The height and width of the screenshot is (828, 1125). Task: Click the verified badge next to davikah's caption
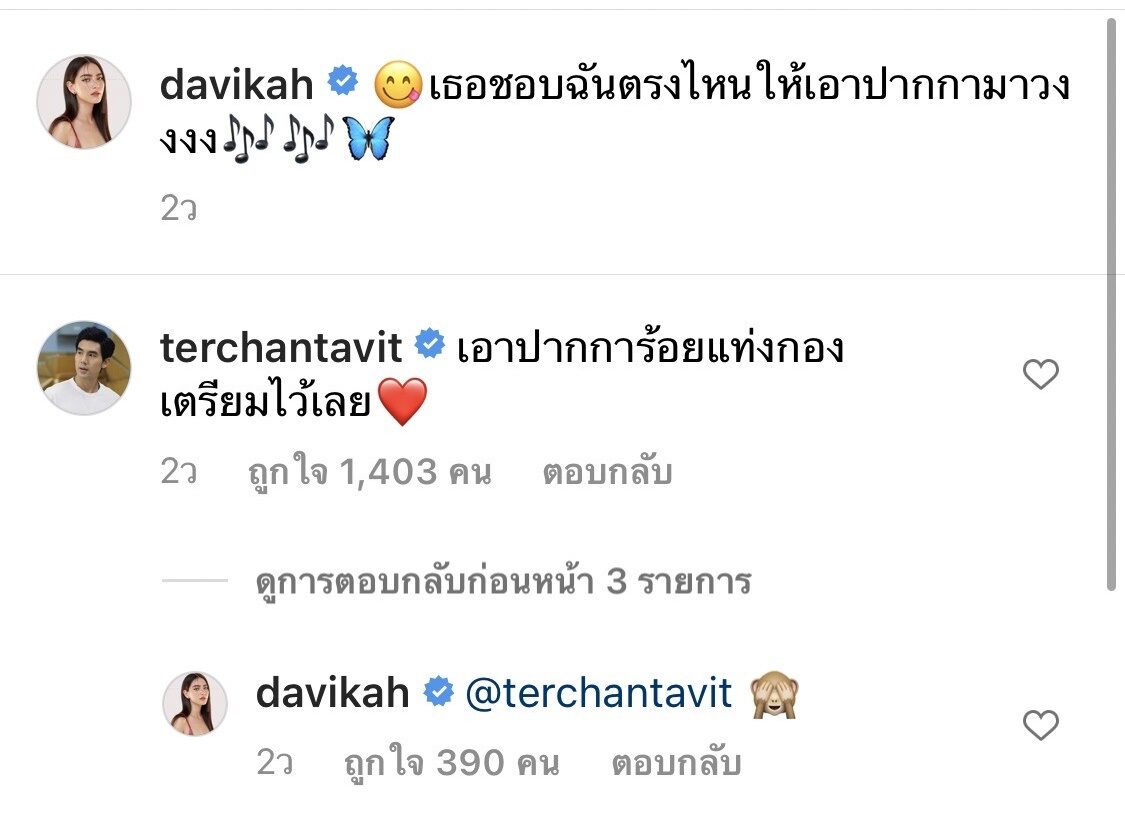click(343, 80)
